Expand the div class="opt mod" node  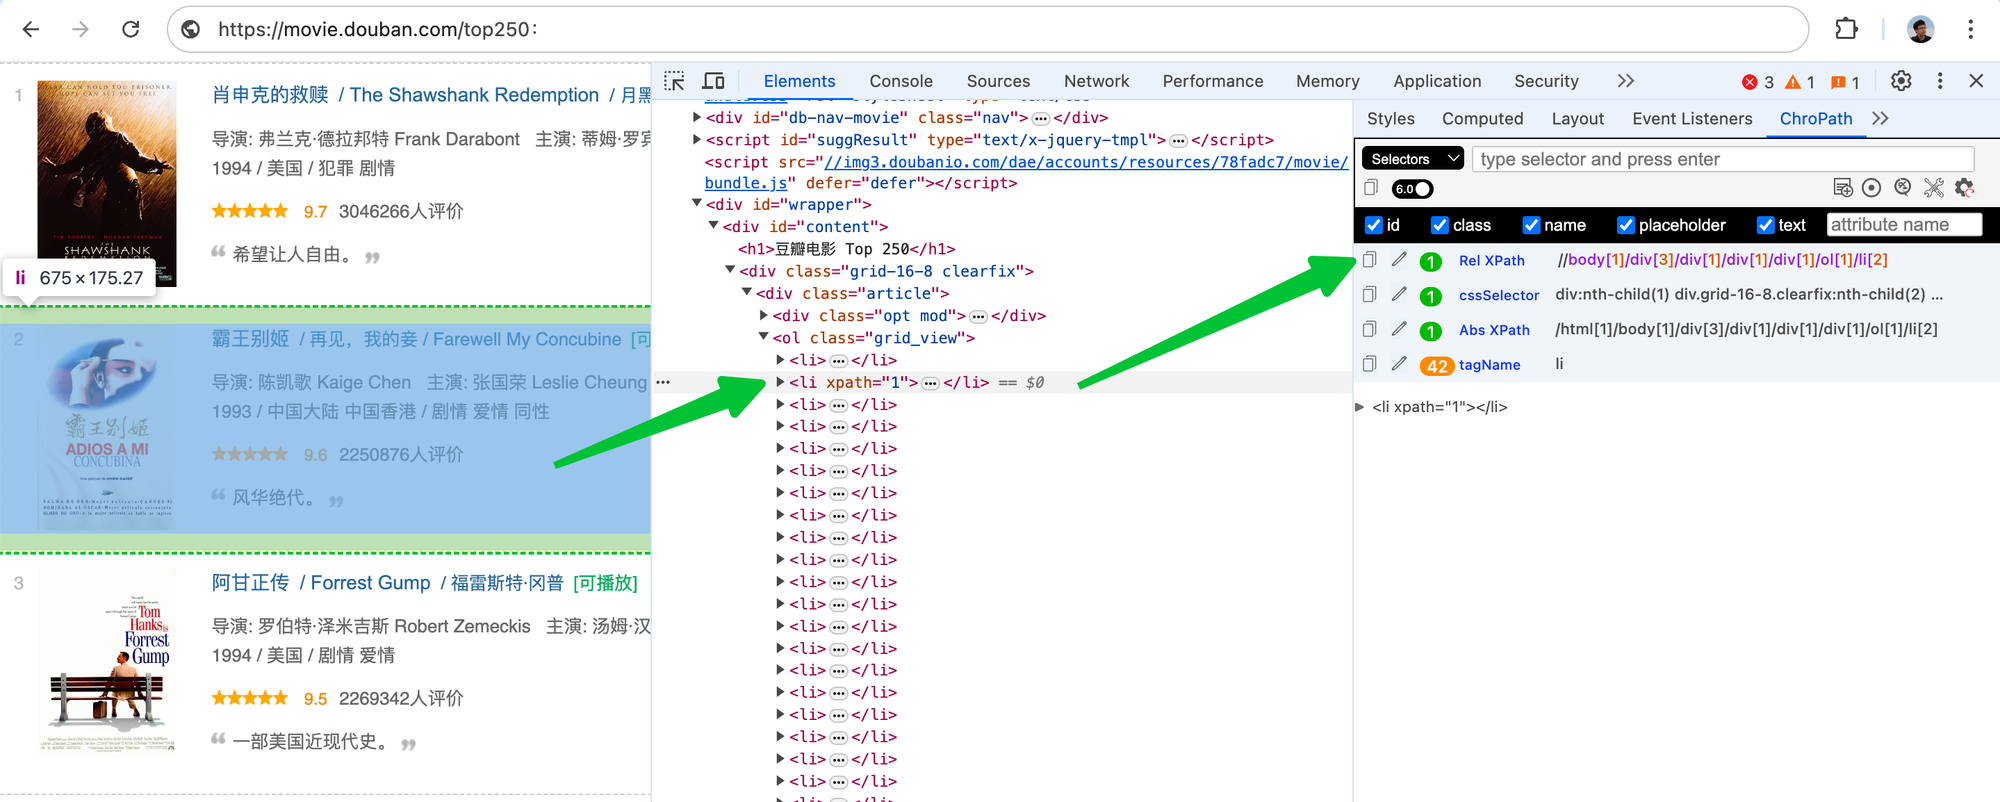(x=764, y=315)
